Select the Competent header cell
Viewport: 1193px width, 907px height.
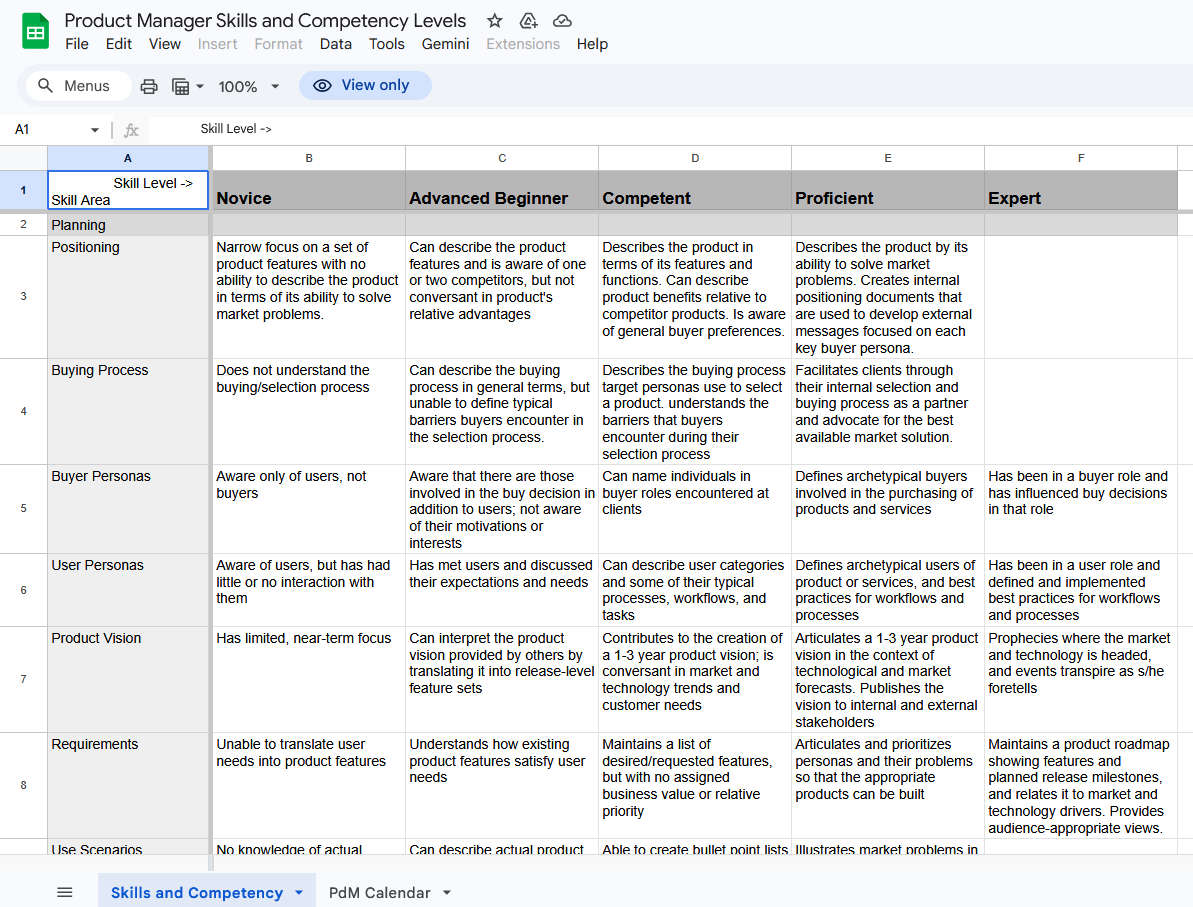695,190
